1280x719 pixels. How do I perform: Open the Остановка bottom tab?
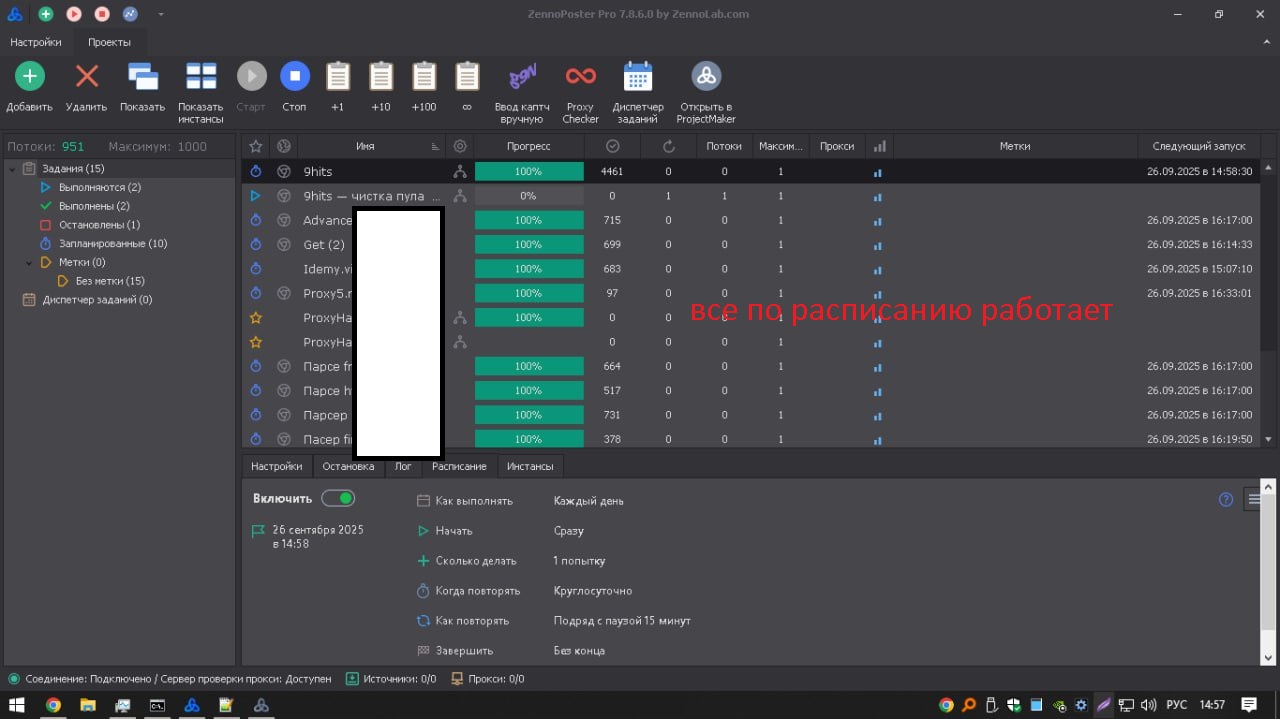pyautogui.click(x=348, y=467)
